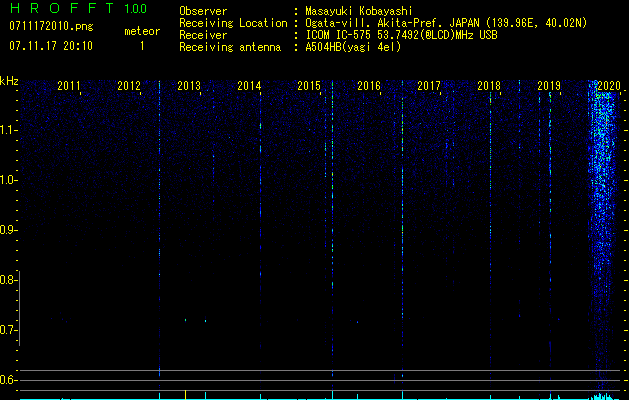Click the 0.9 kHz axis label
This screenshot has height=400, width=629.
tap(8, 230)
